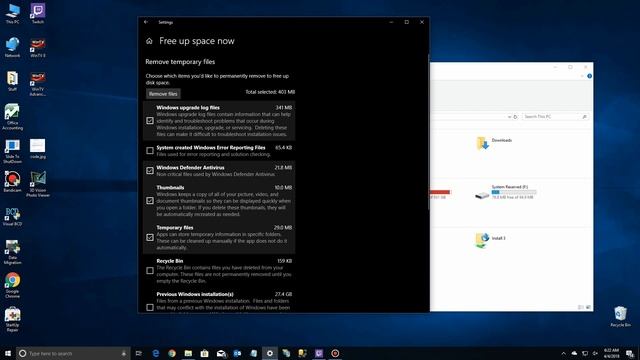Select the Install 3 item in Explorer
The height and width of the screenshot is (360, 640).
pyautogui.click(x=490, y=240)
